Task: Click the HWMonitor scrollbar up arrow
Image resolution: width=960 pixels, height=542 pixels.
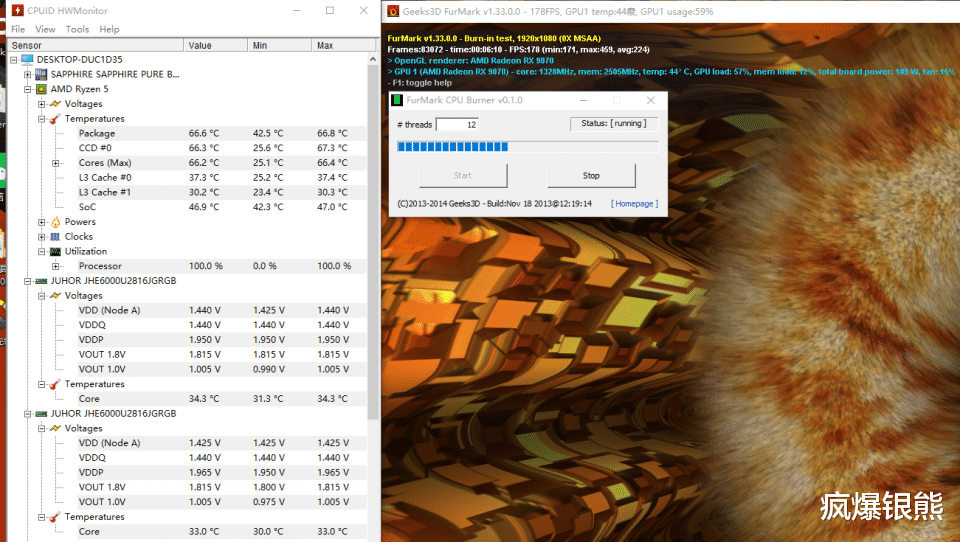Action: (372, 59)
